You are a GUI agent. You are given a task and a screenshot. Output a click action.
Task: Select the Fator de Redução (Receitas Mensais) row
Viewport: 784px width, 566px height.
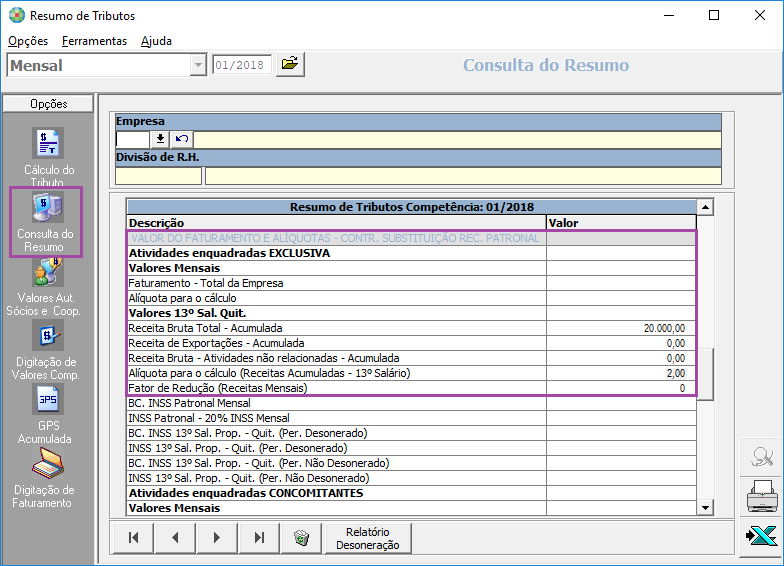pos(412,388)
